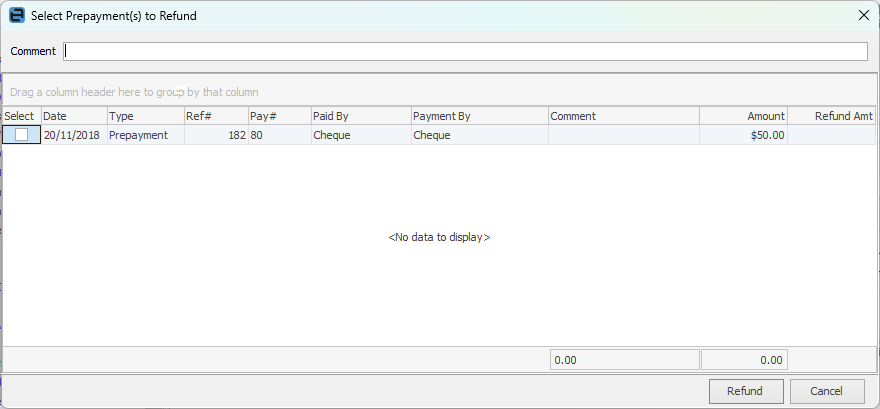Click the footer total under Amount column

(744, 360)
